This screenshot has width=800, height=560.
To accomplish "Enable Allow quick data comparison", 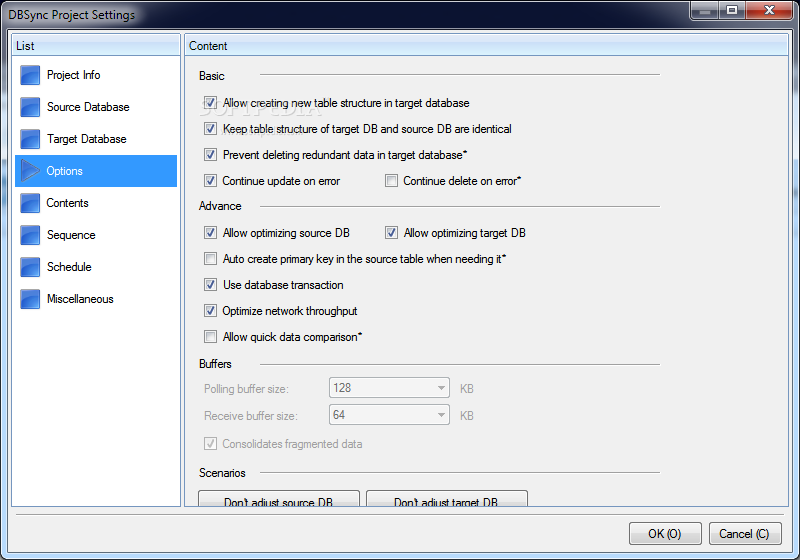I will click(210, 337).
